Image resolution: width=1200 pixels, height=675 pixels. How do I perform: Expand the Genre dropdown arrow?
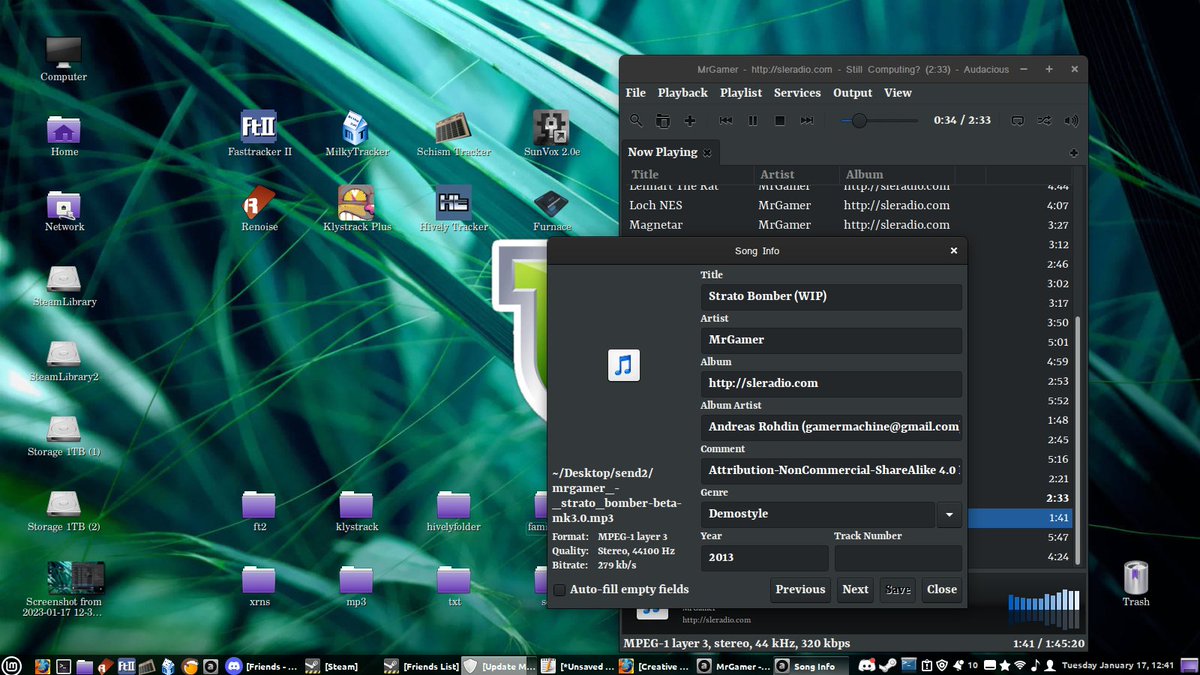pos(949,514)
